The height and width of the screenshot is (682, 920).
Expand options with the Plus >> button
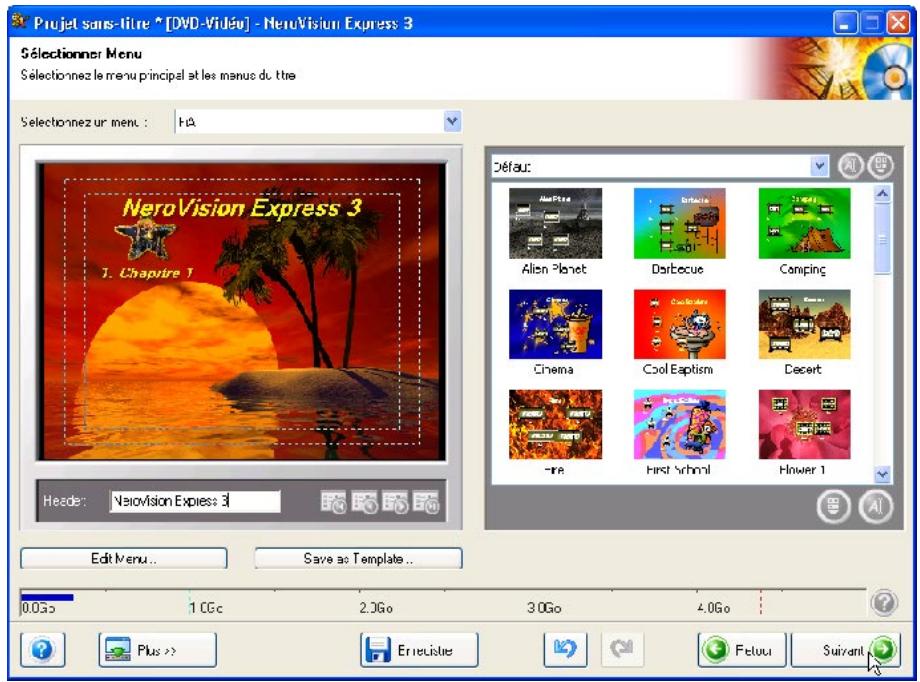157,650
